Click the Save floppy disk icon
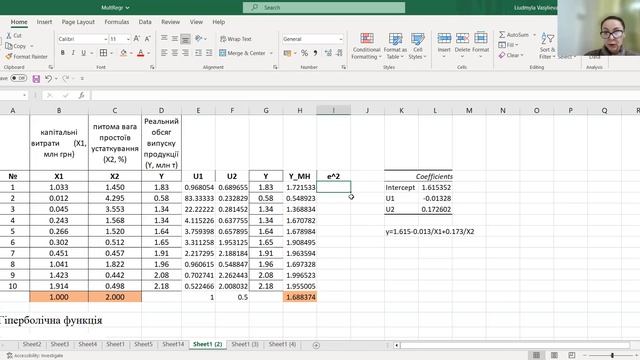This screenshot has width=640, height=360. pos(36,79)
